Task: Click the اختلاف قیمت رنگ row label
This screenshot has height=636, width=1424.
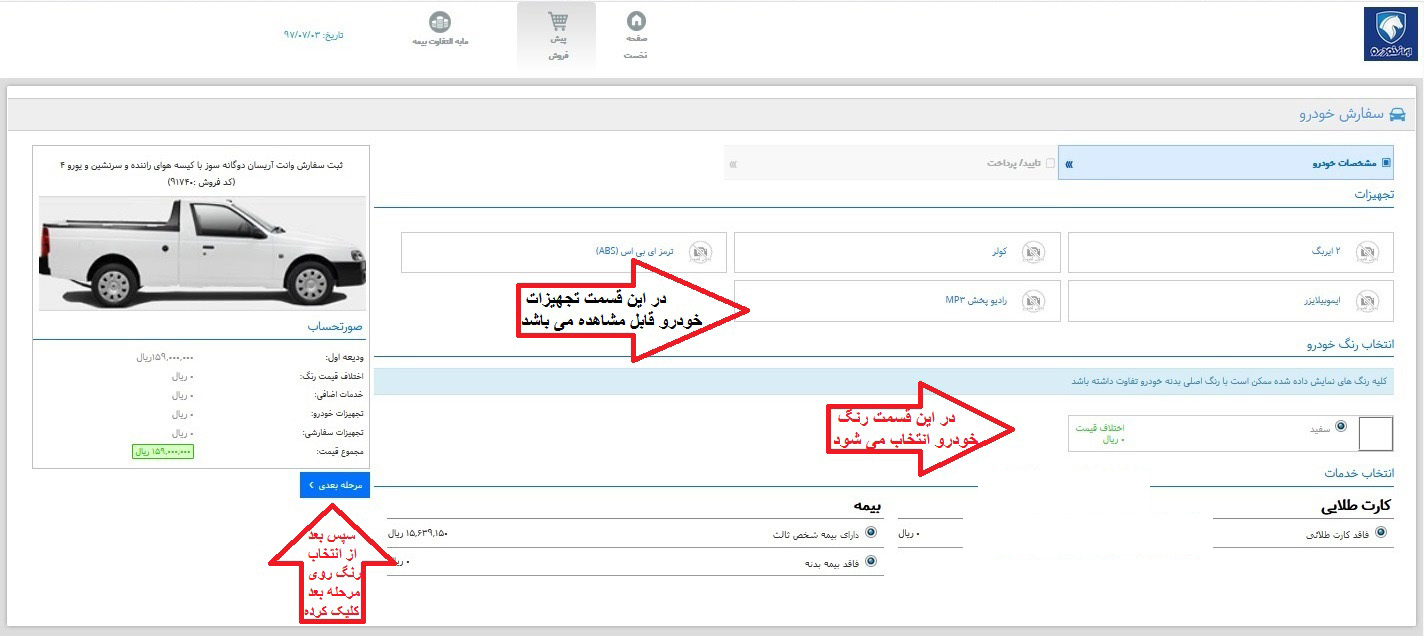Action: click(x=332, y=376)
